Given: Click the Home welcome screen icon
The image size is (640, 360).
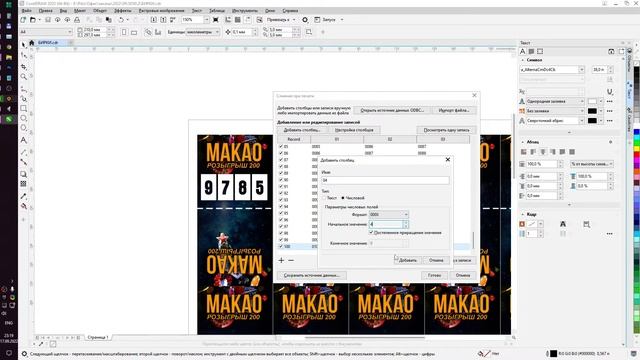Looking at the screenshot, I should click(31, 42).
